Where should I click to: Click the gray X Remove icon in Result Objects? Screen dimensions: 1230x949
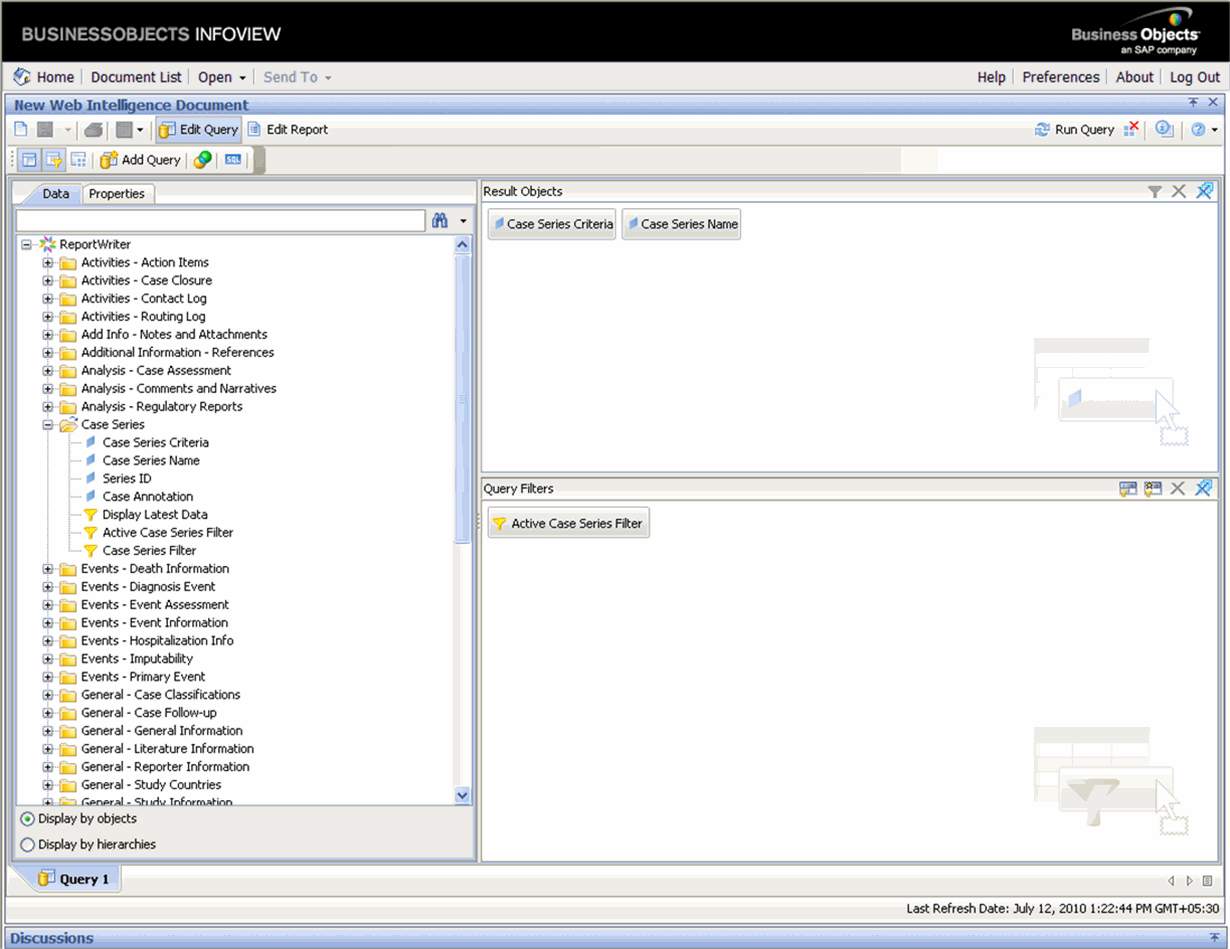1179,191
